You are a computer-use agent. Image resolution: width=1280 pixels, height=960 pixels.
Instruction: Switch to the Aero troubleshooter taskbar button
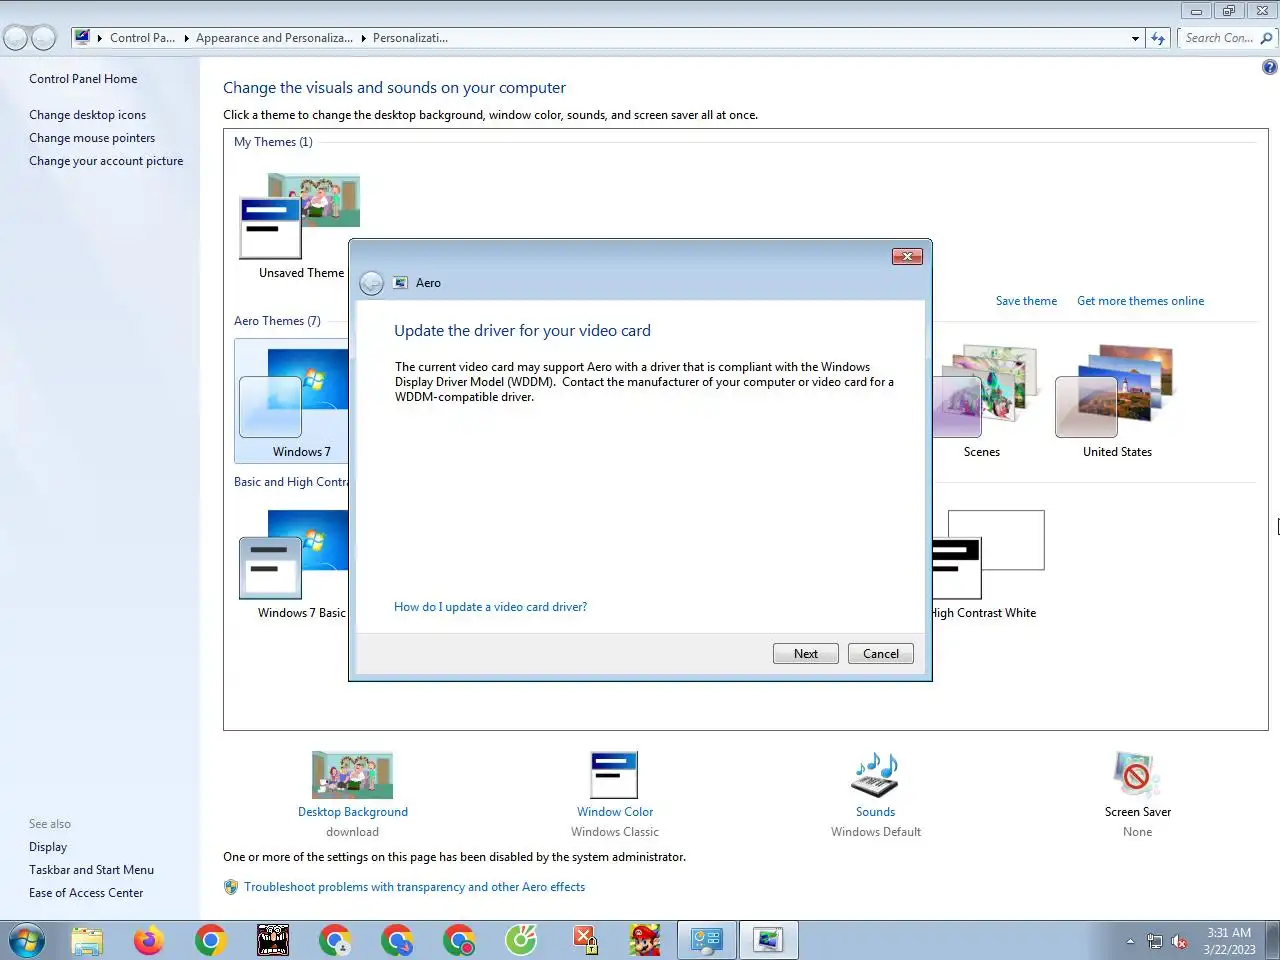(x=768, y=940)
